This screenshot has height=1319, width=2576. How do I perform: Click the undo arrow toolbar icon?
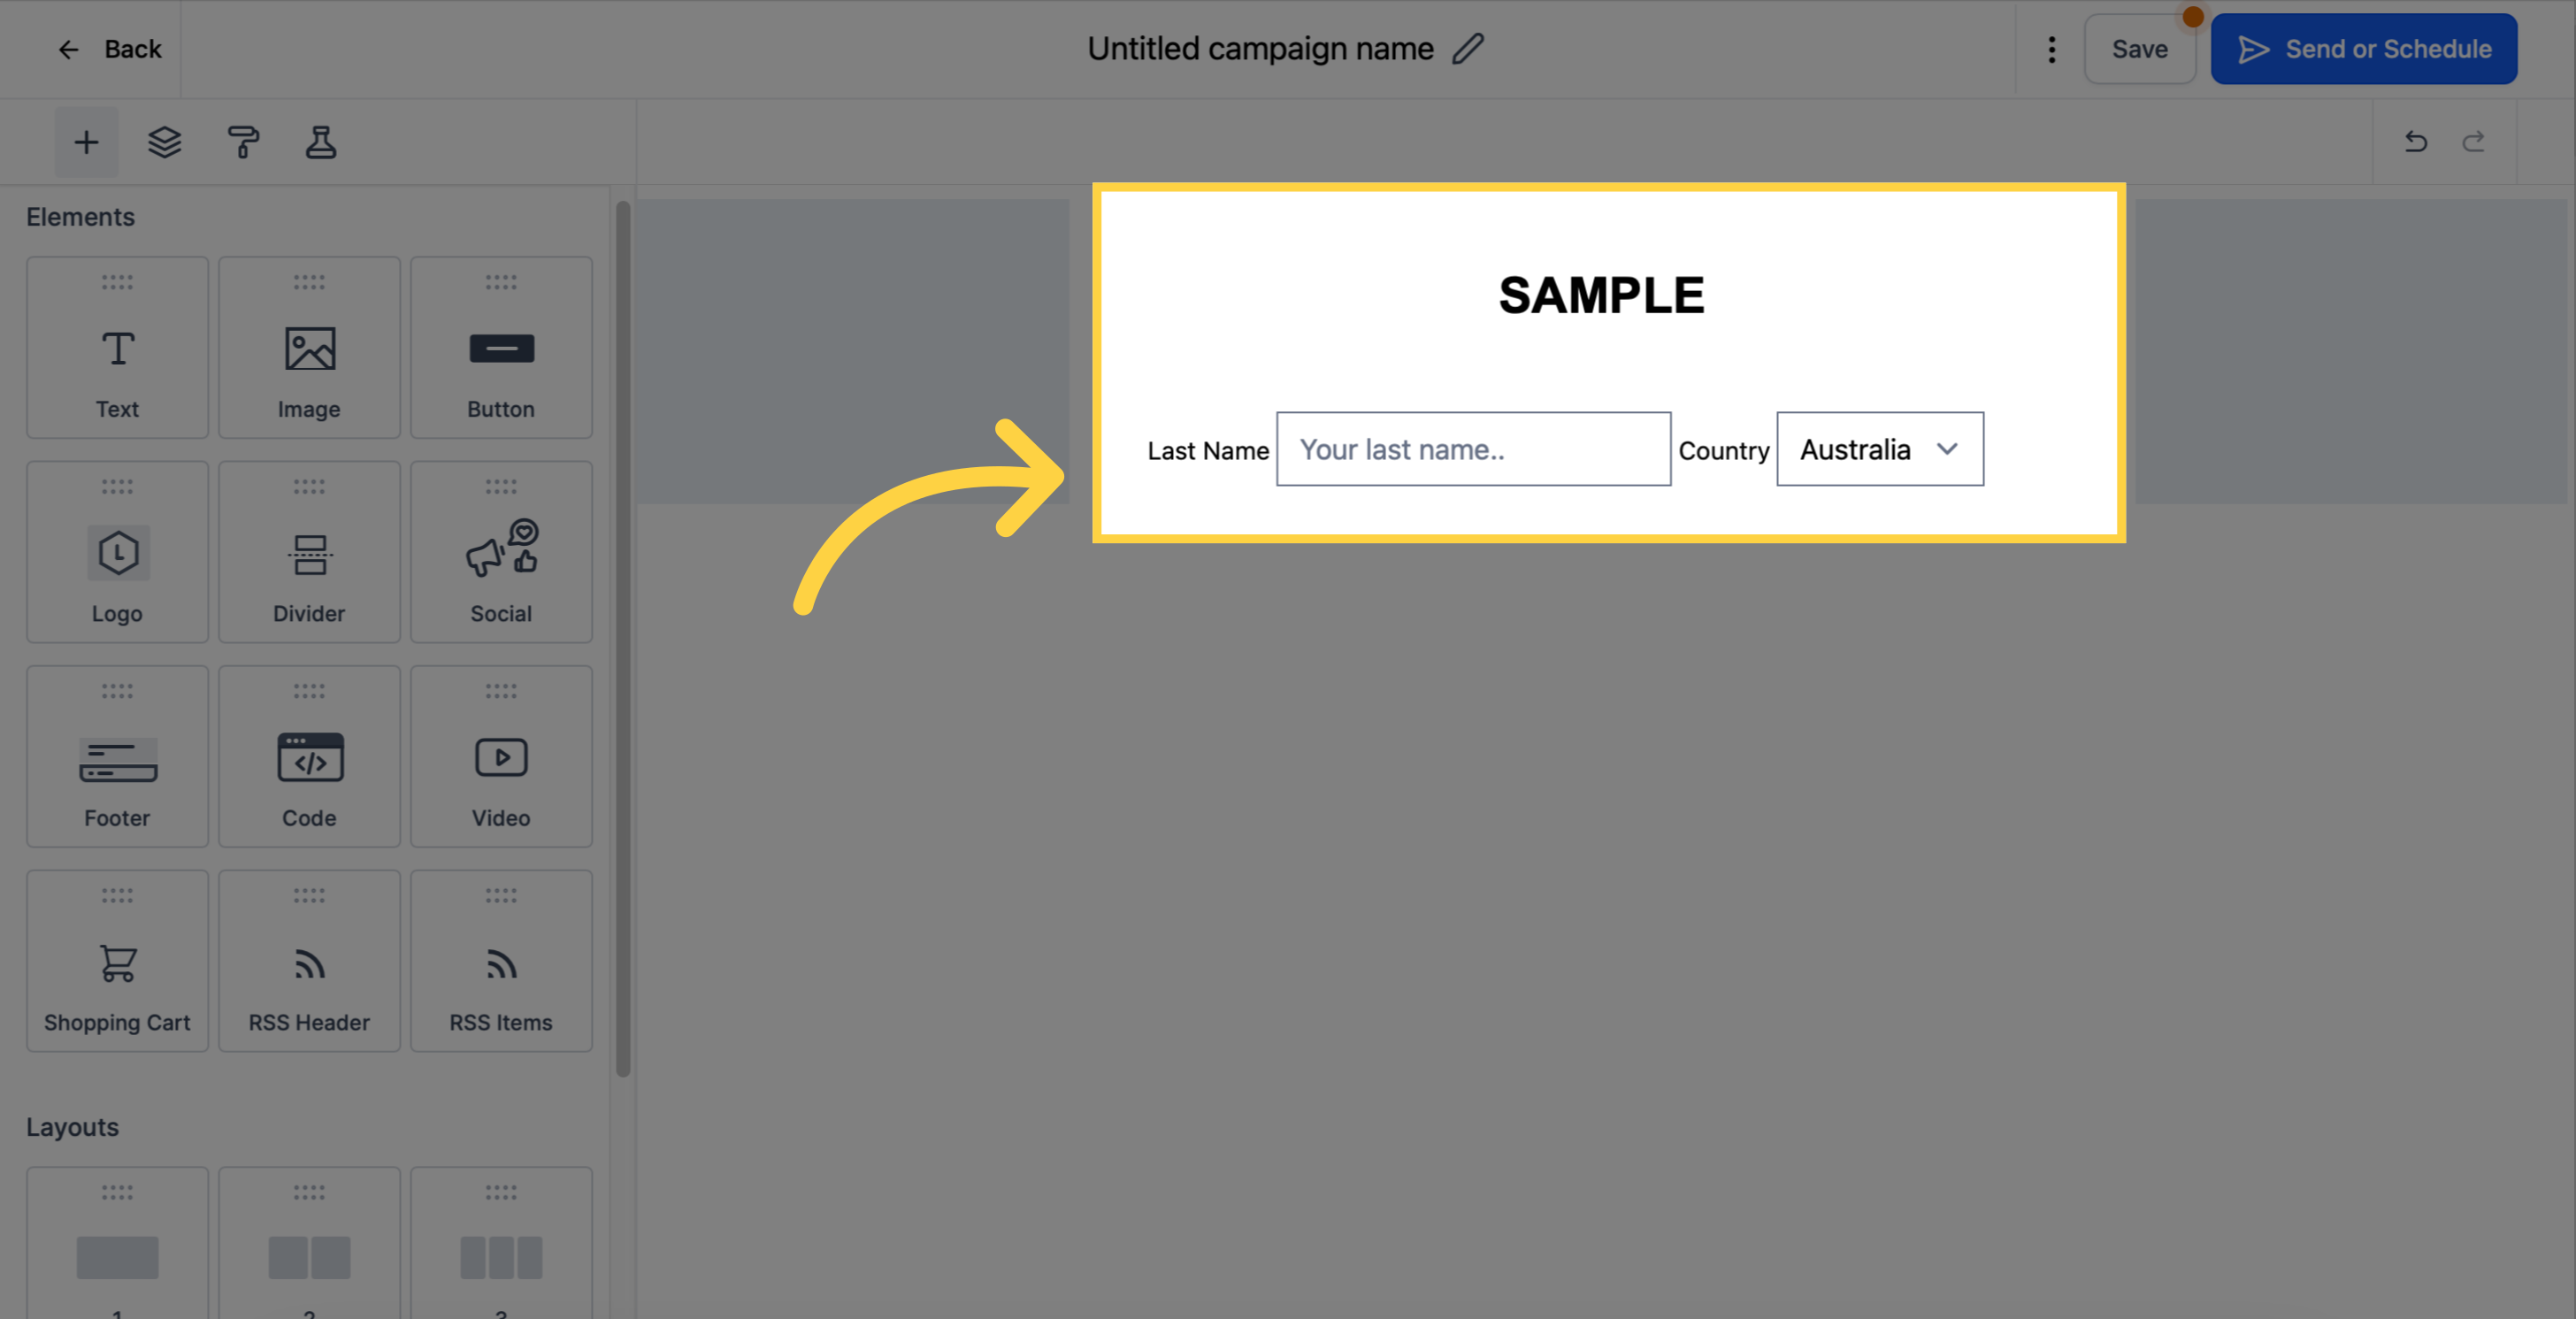click(2416, 142)
